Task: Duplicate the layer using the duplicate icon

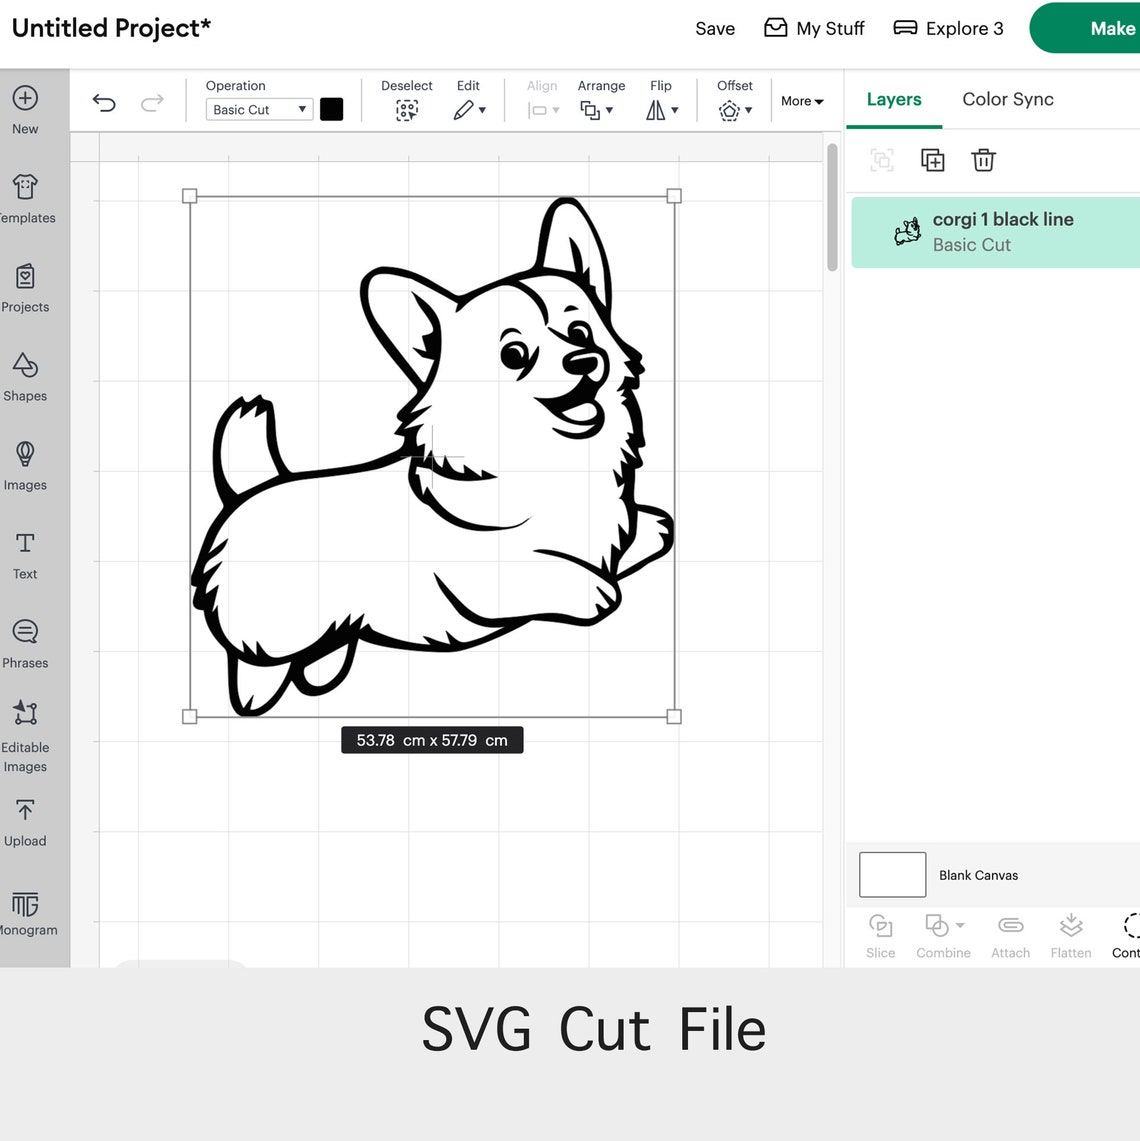Action: tap(932, 160)
